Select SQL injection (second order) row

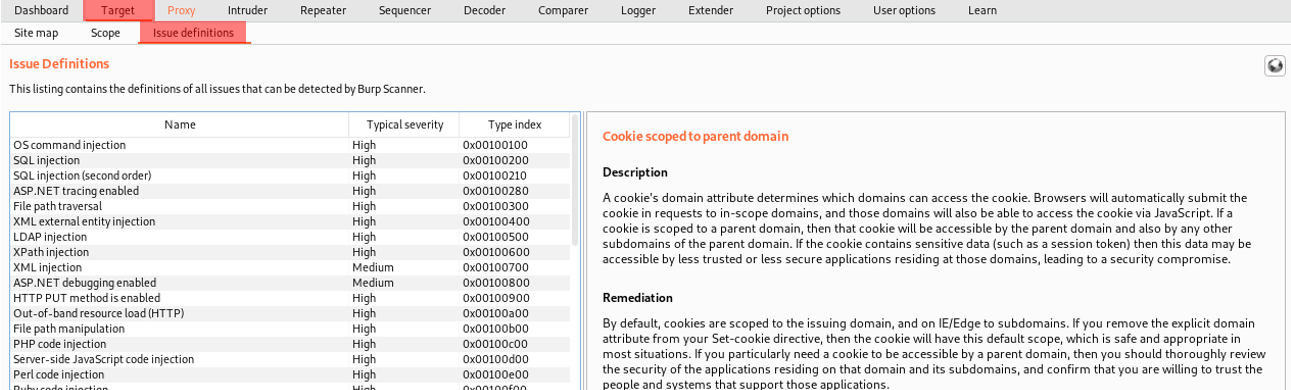[x=290, y=176]
